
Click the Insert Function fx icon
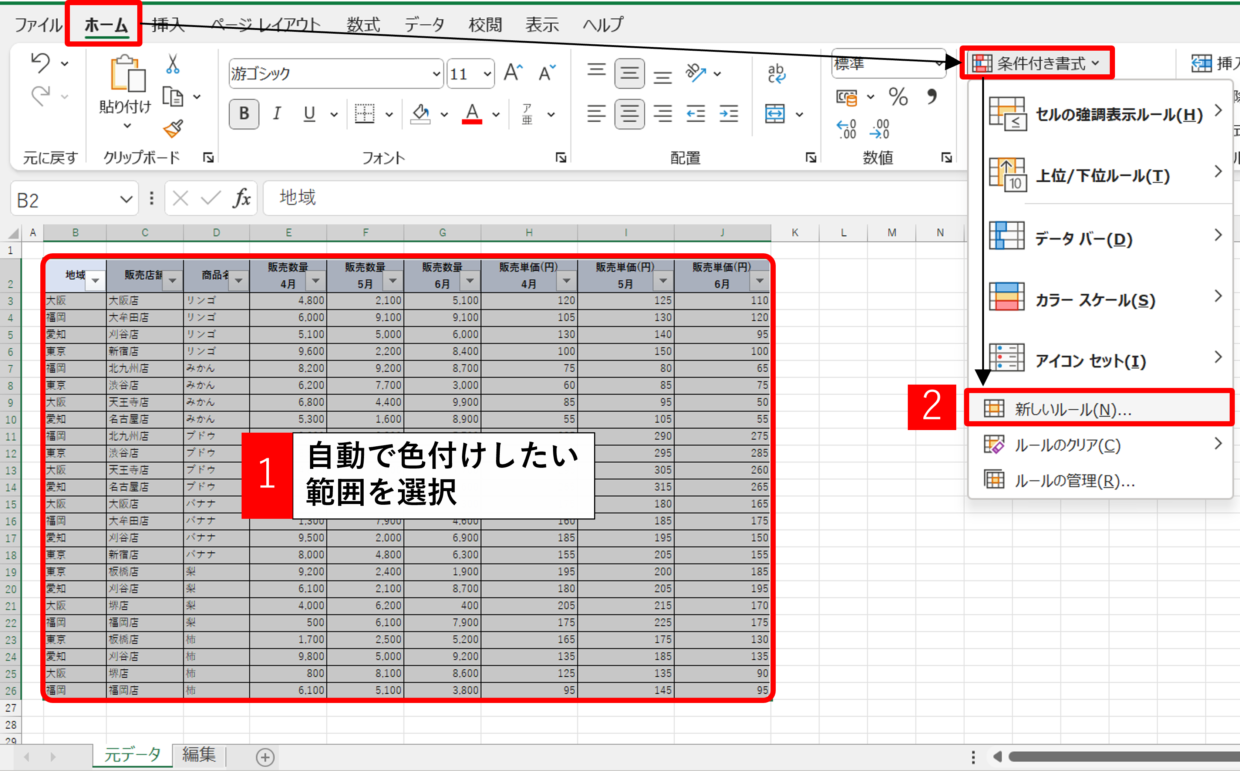241,198
